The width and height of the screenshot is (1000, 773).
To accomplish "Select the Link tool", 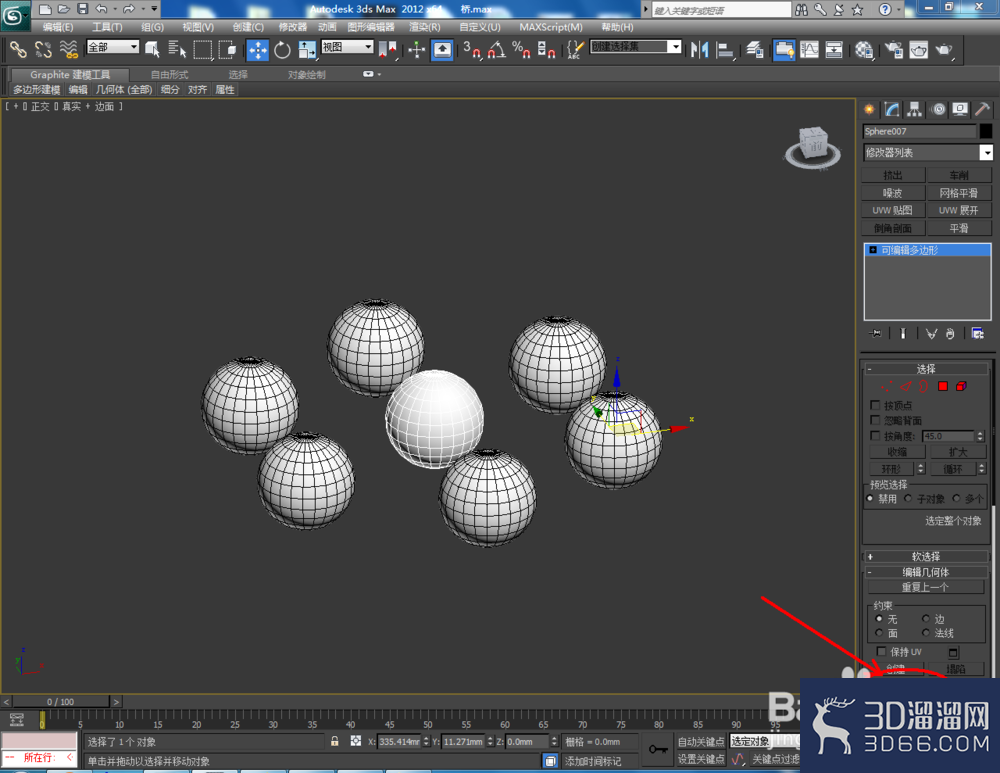I will click(18, 50).
